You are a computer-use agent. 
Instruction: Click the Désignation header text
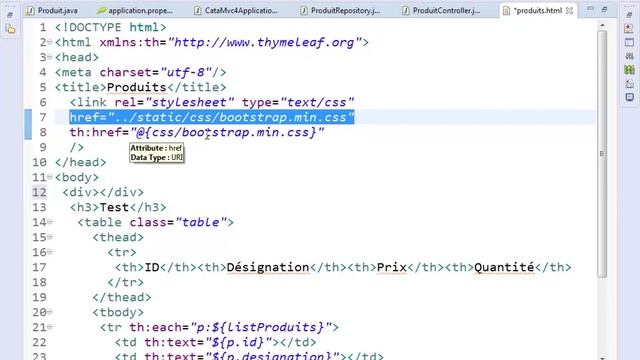268,267
